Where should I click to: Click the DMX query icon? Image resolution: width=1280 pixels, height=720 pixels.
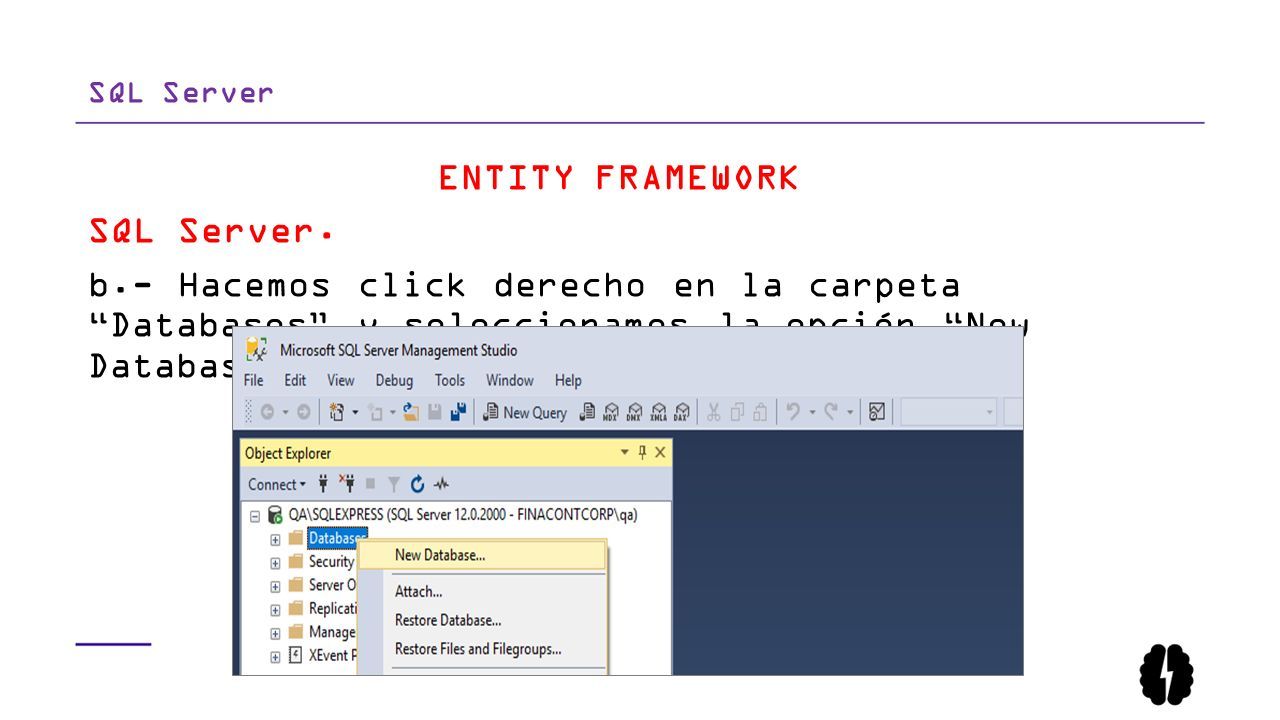[x=634, y=412]
